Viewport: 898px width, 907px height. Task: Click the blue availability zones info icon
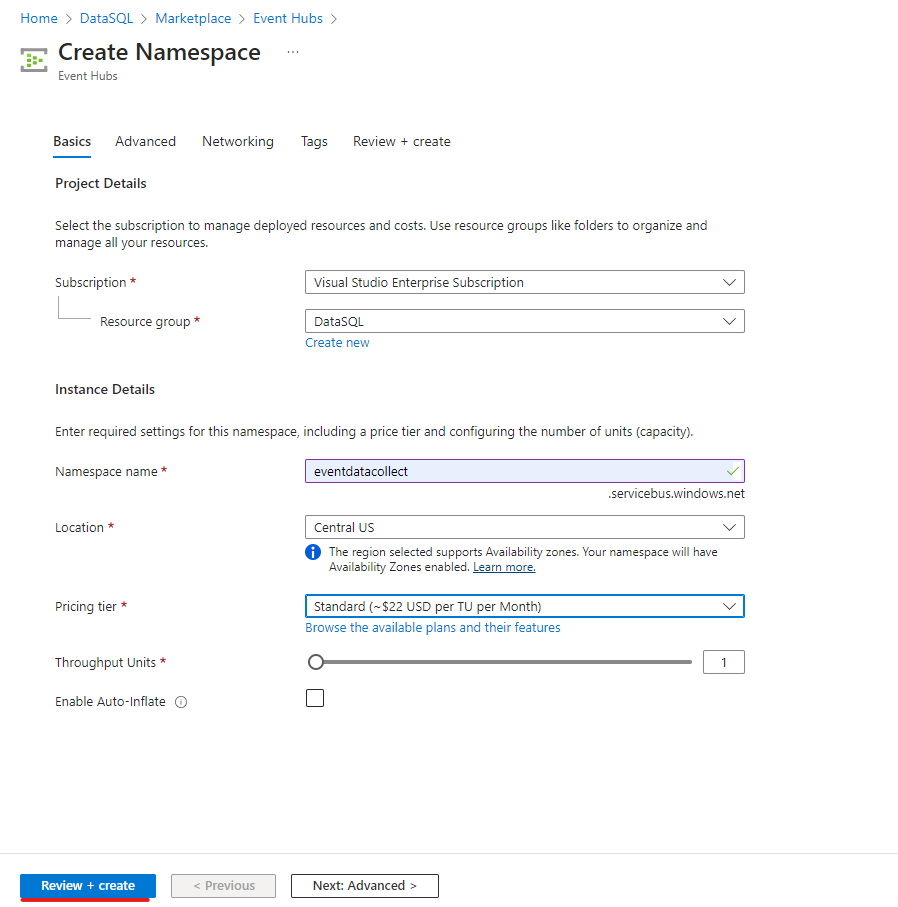pyautogui.click(x=313, y=552)
